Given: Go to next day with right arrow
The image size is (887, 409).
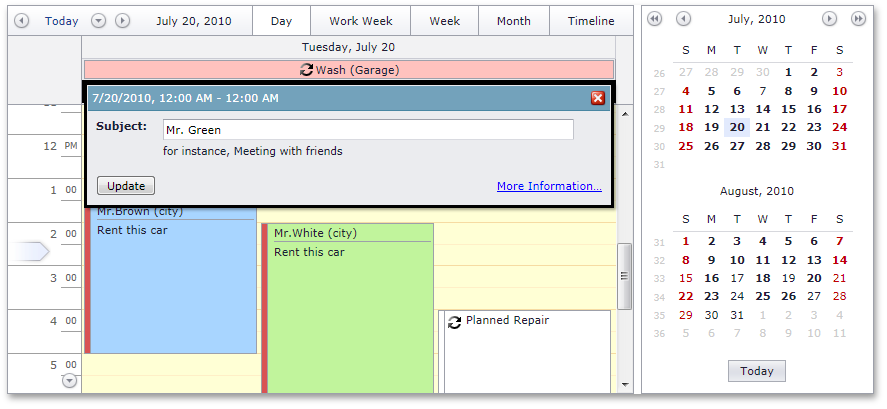Looking at the screenshot, I should point(122,21).
